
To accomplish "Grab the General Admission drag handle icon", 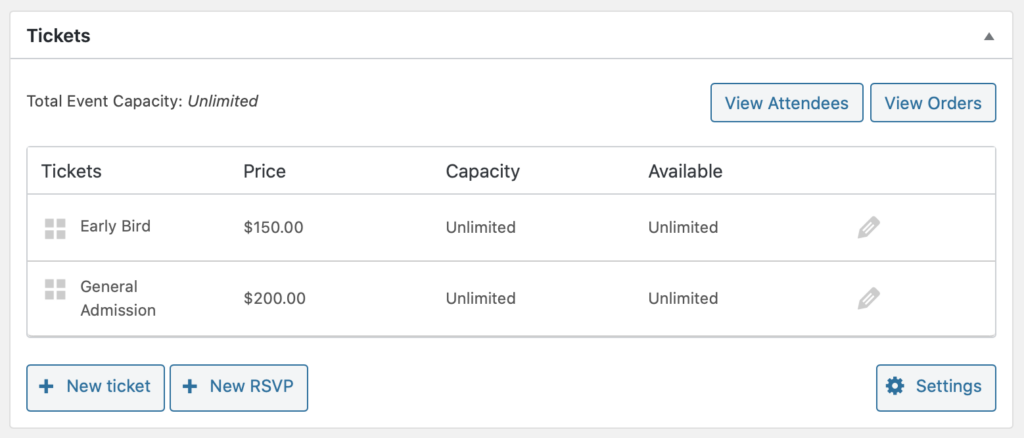I will [56, 289].
